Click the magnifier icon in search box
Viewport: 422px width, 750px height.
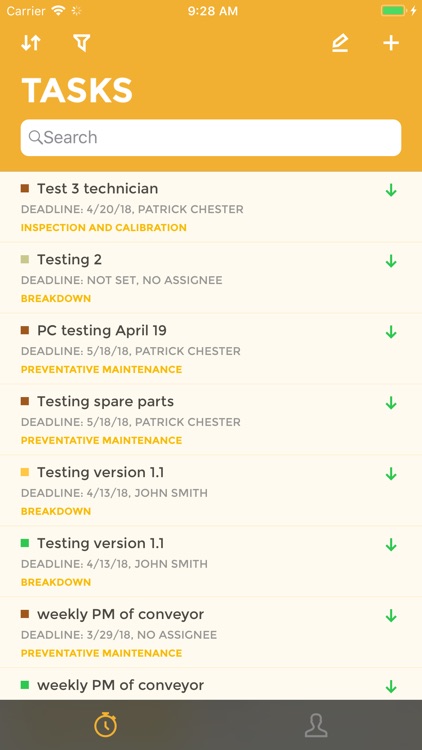click(x=35, y=137)
